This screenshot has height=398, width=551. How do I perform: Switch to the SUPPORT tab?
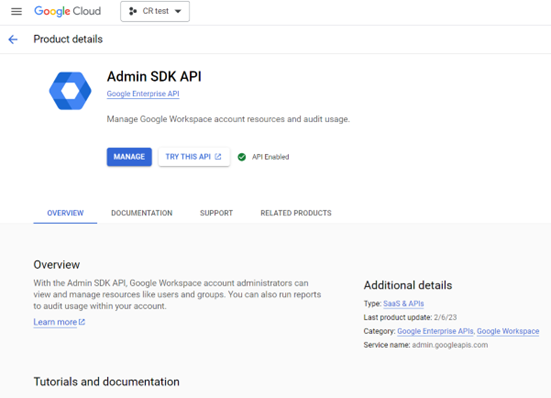point(216,213)
